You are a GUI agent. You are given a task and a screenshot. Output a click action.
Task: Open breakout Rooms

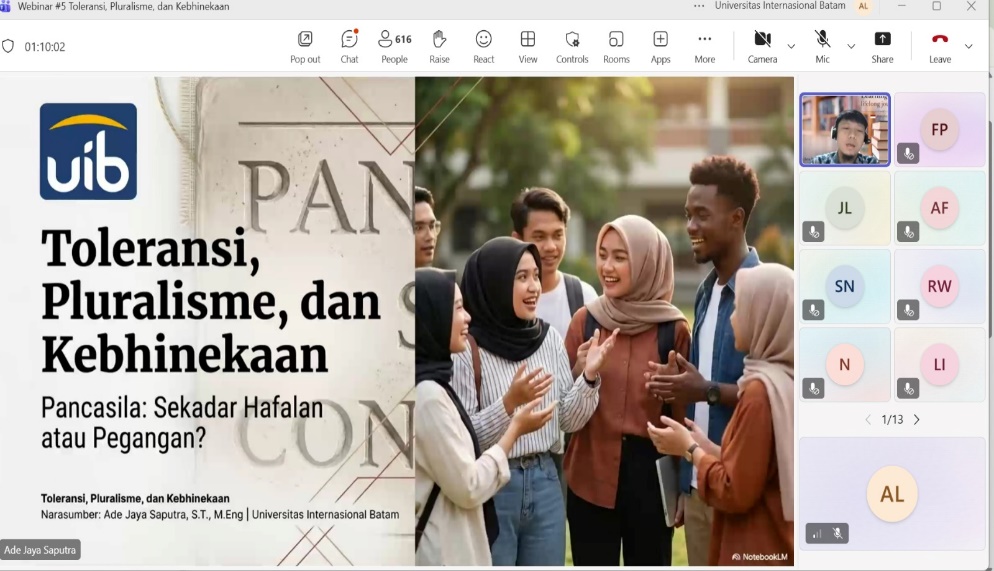click(x=616, y=46)
